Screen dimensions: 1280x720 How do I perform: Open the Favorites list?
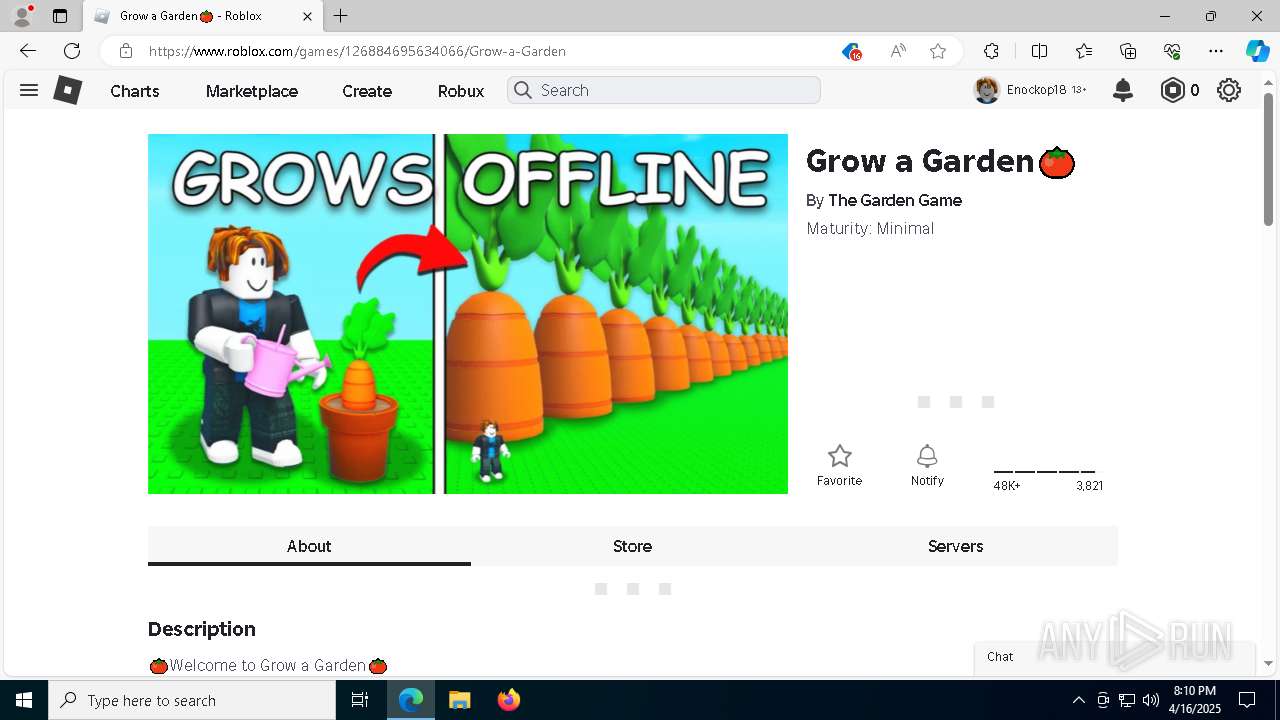tap(1084, 51)
